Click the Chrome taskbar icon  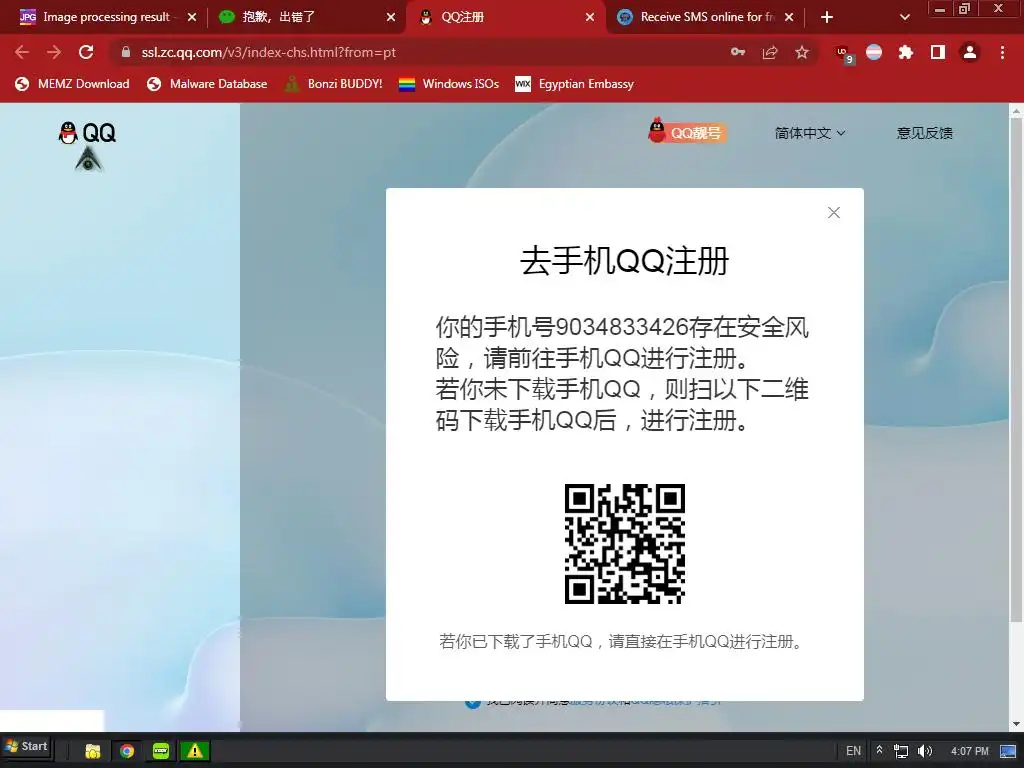pyautogui.click(x=127, y=751)
